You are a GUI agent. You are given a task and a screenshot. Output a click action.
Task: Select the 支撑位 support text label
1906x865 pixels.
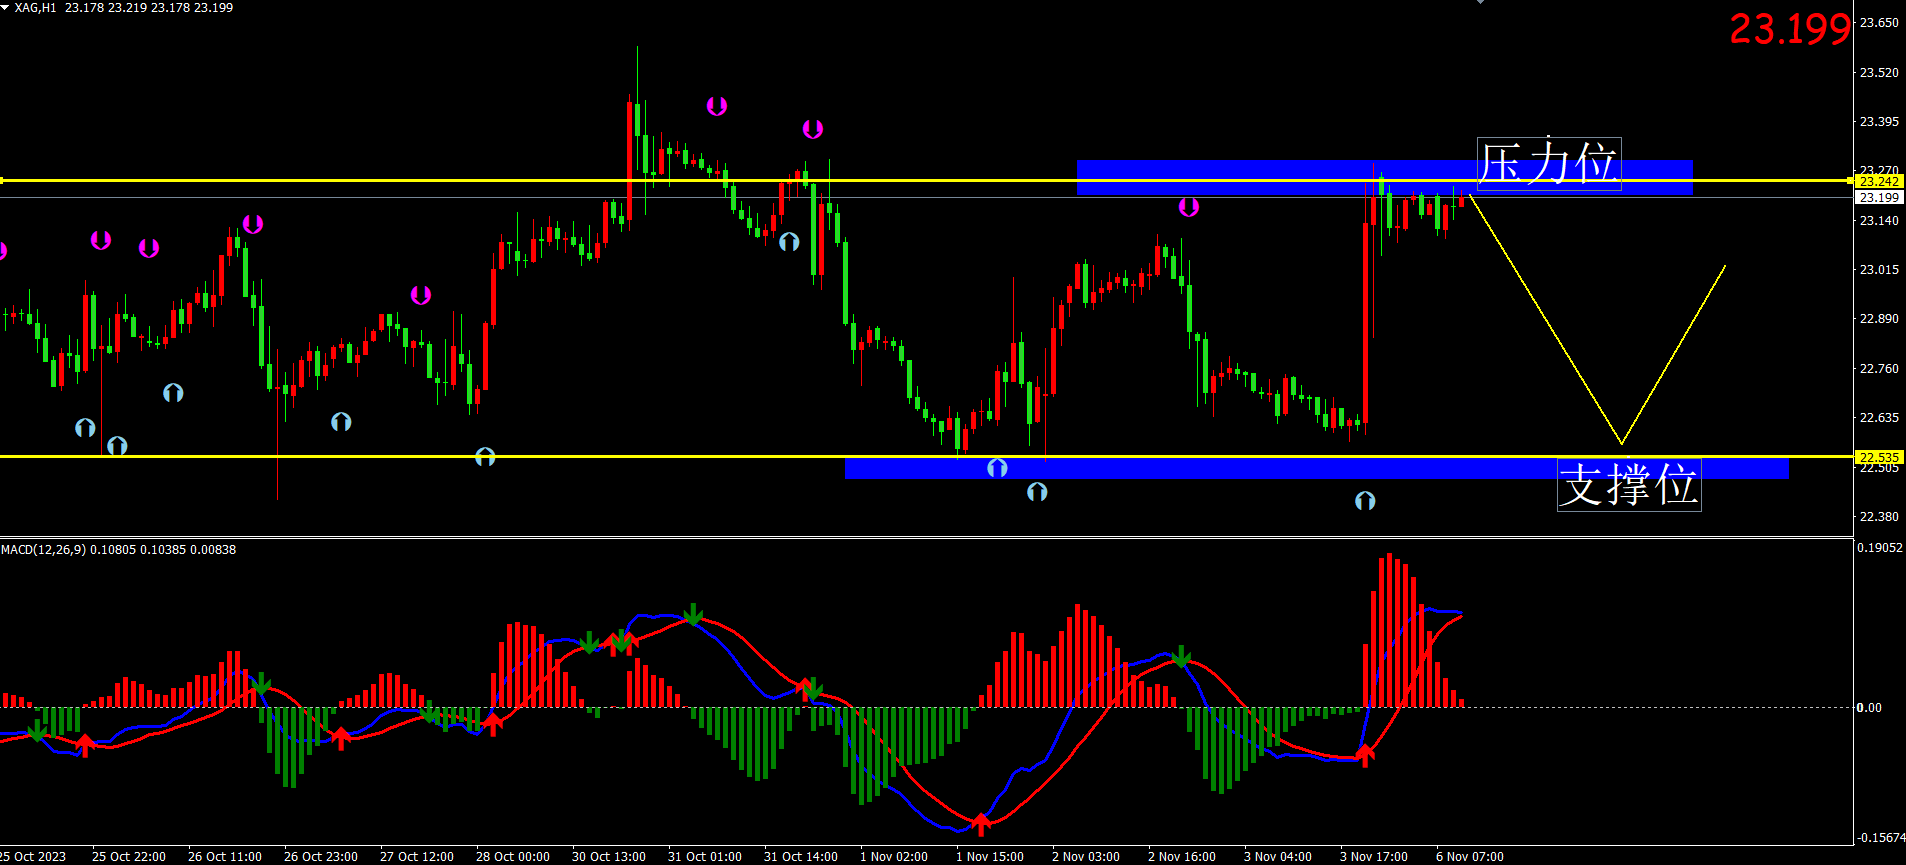click(x=1628, y=485)
